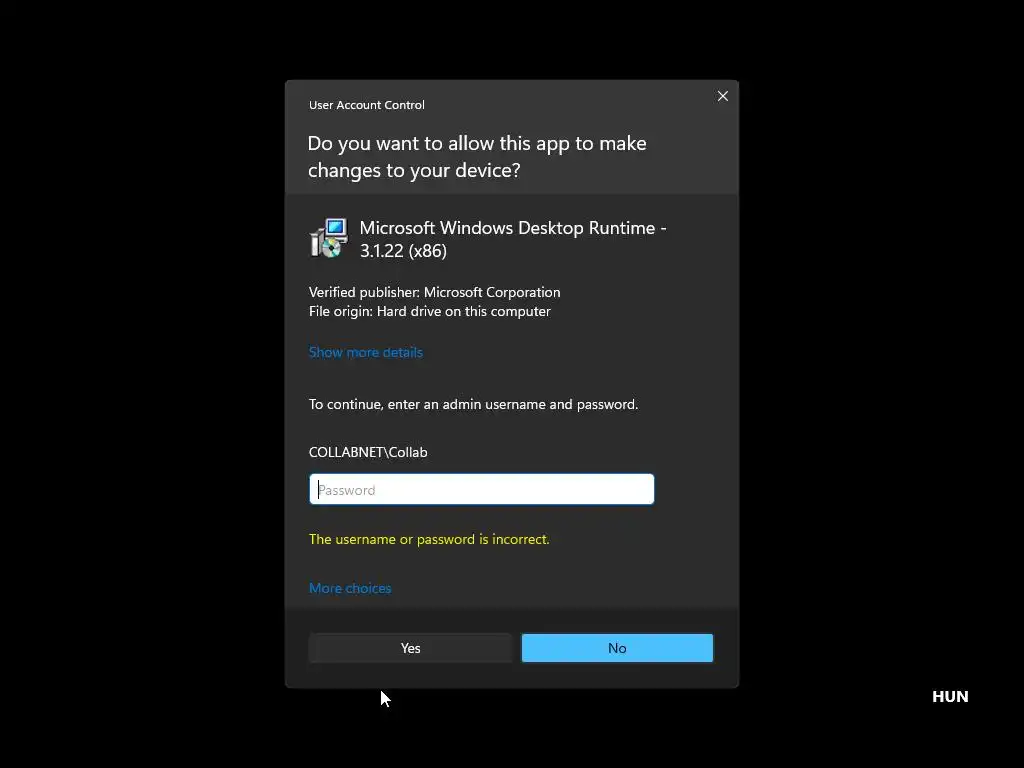Image resolution: width=1024 pixels, height=768 pixels.
Task: Click the User Account Control title text
Action: pyautogui.click(x=366, y=105)
